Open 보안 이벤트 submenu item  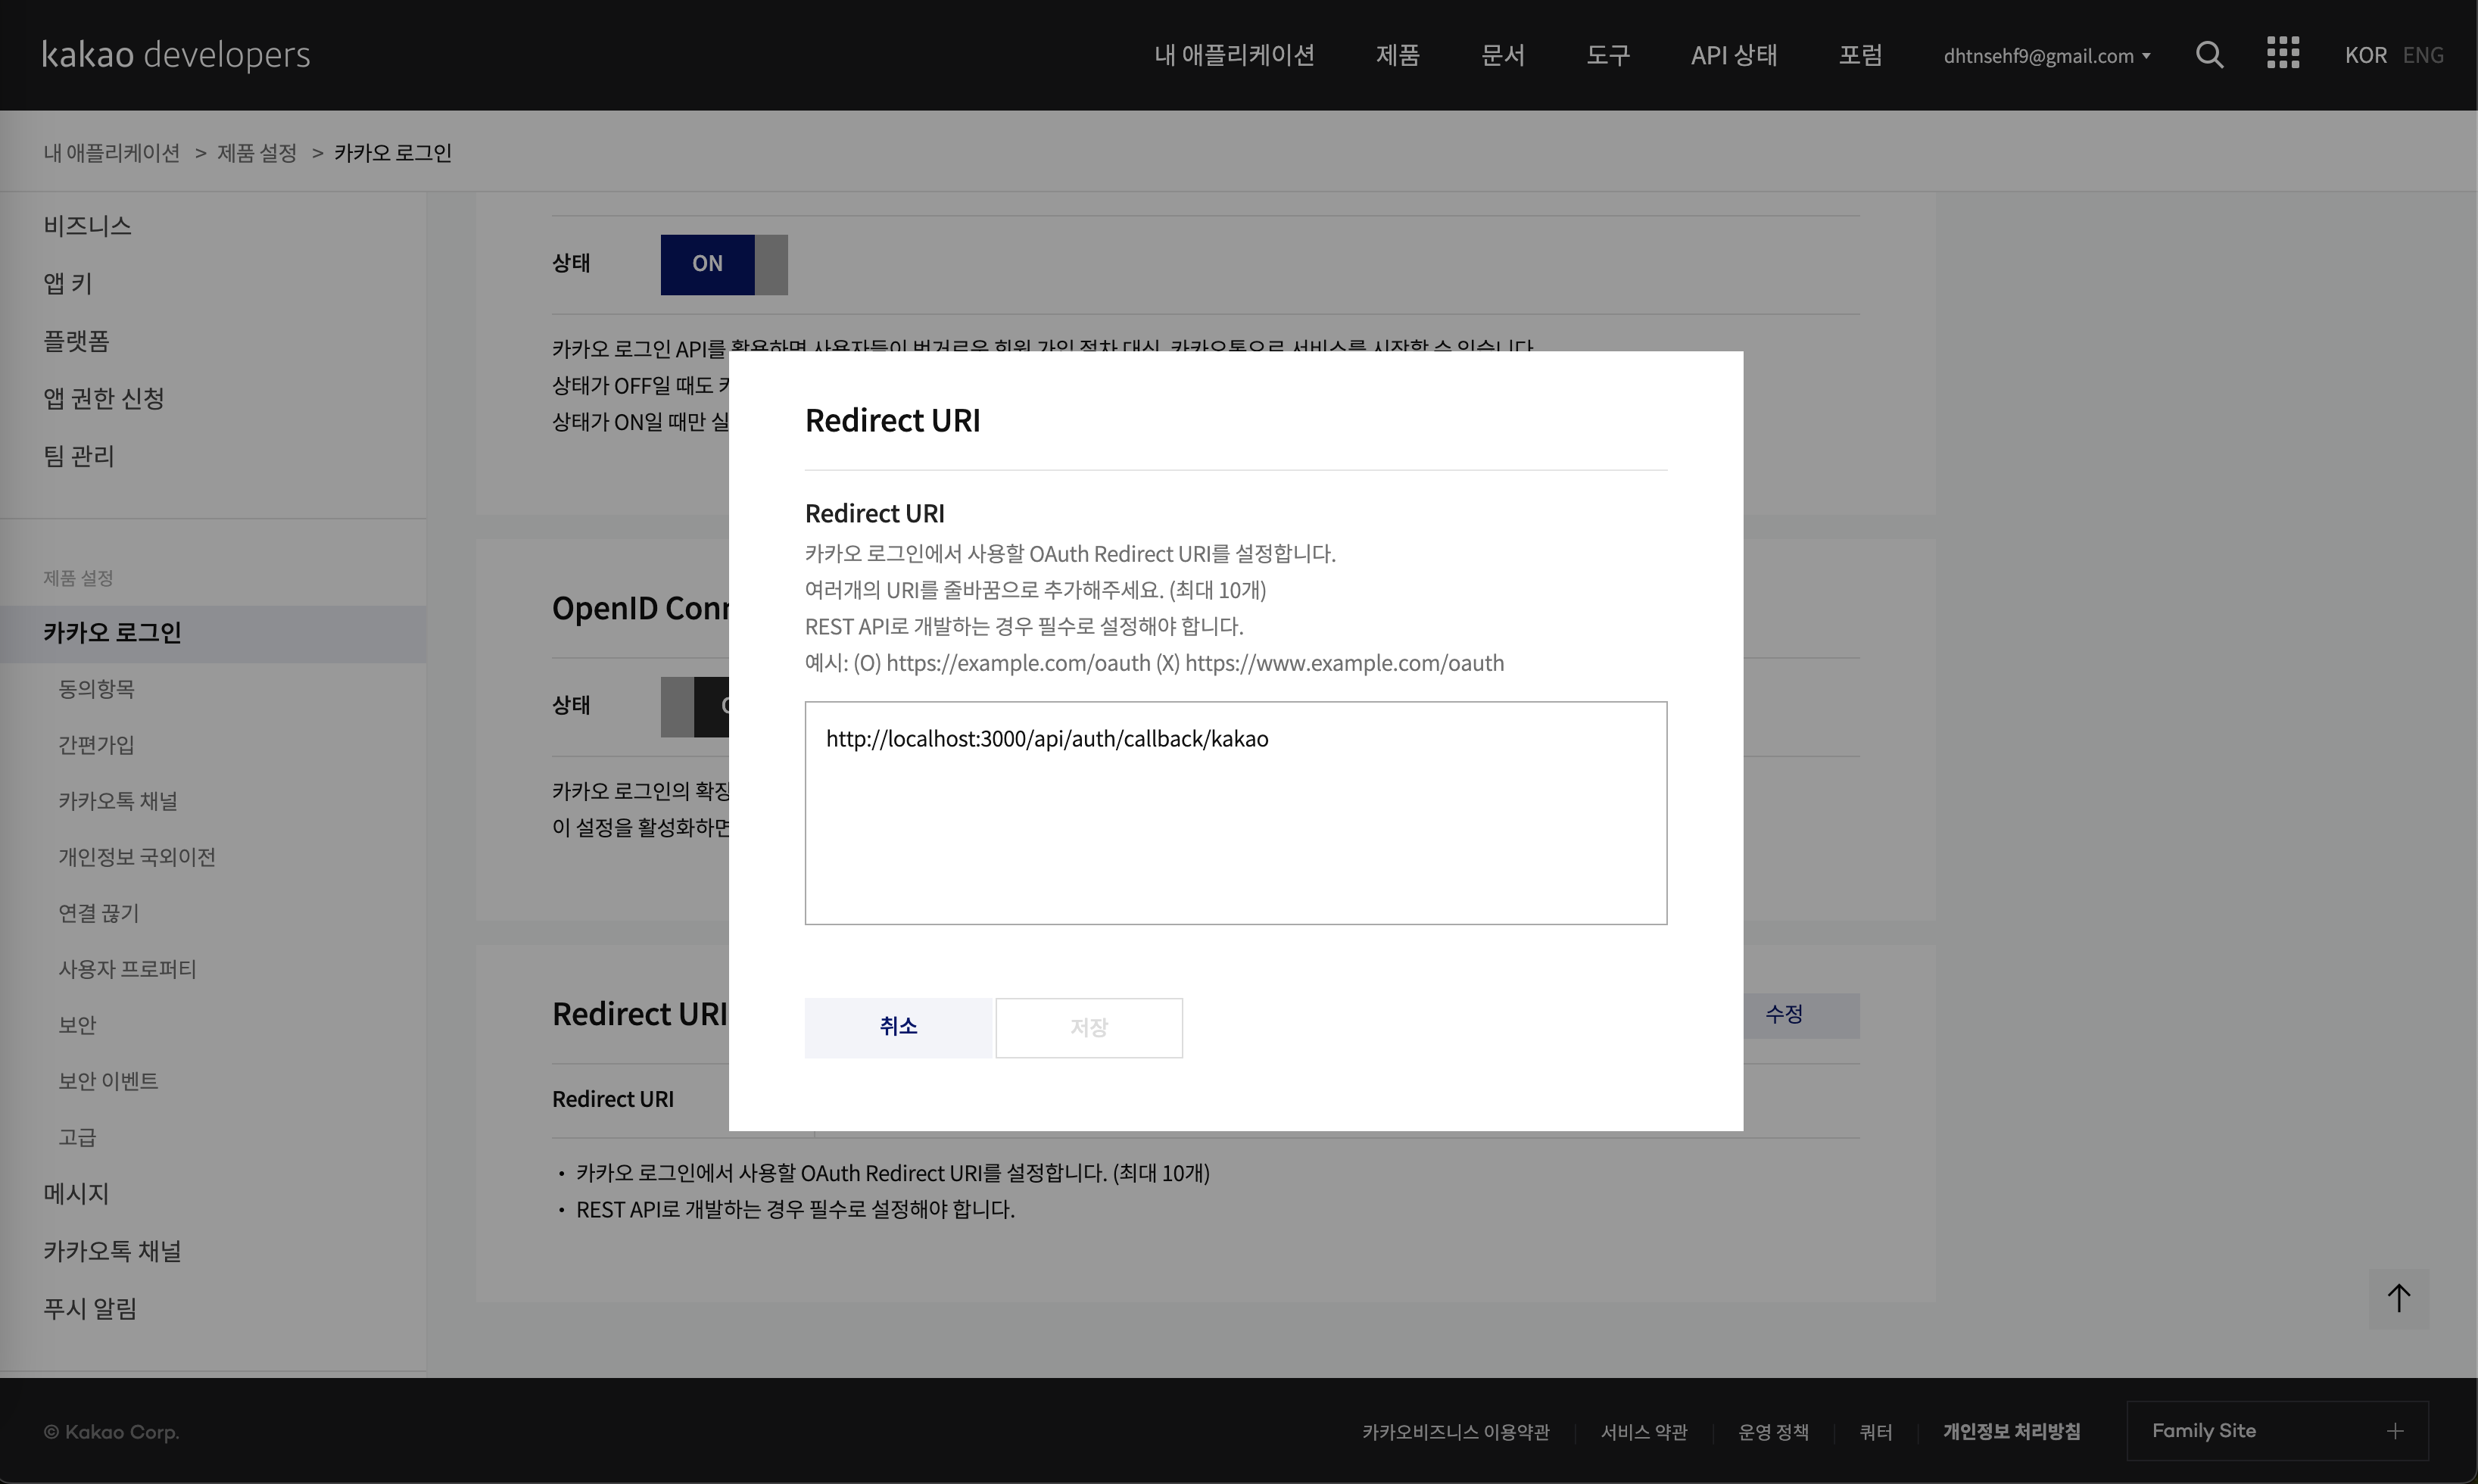108,1081
